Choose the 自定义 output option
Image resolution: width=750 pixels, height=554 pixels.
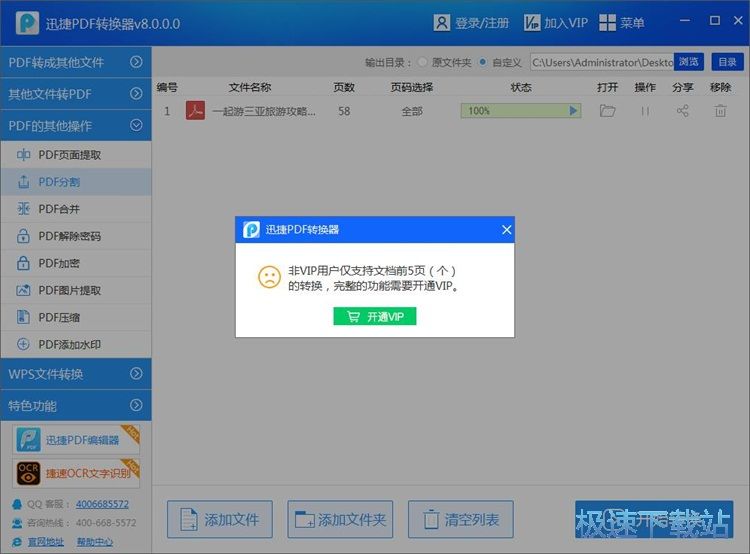[x=483, y=62]
